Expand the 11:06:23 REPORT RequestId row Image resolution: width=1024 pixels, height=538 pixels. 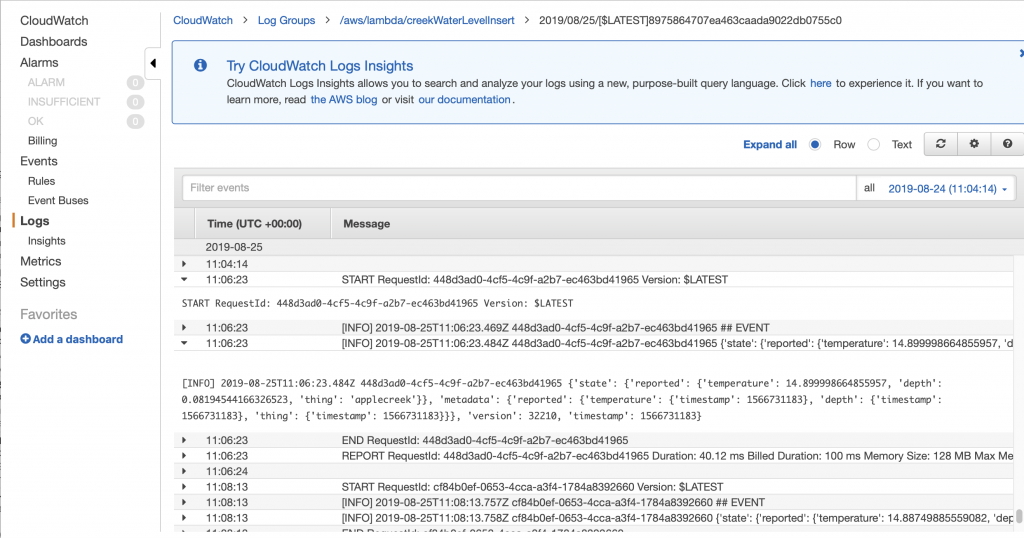[x=184, y=456]
